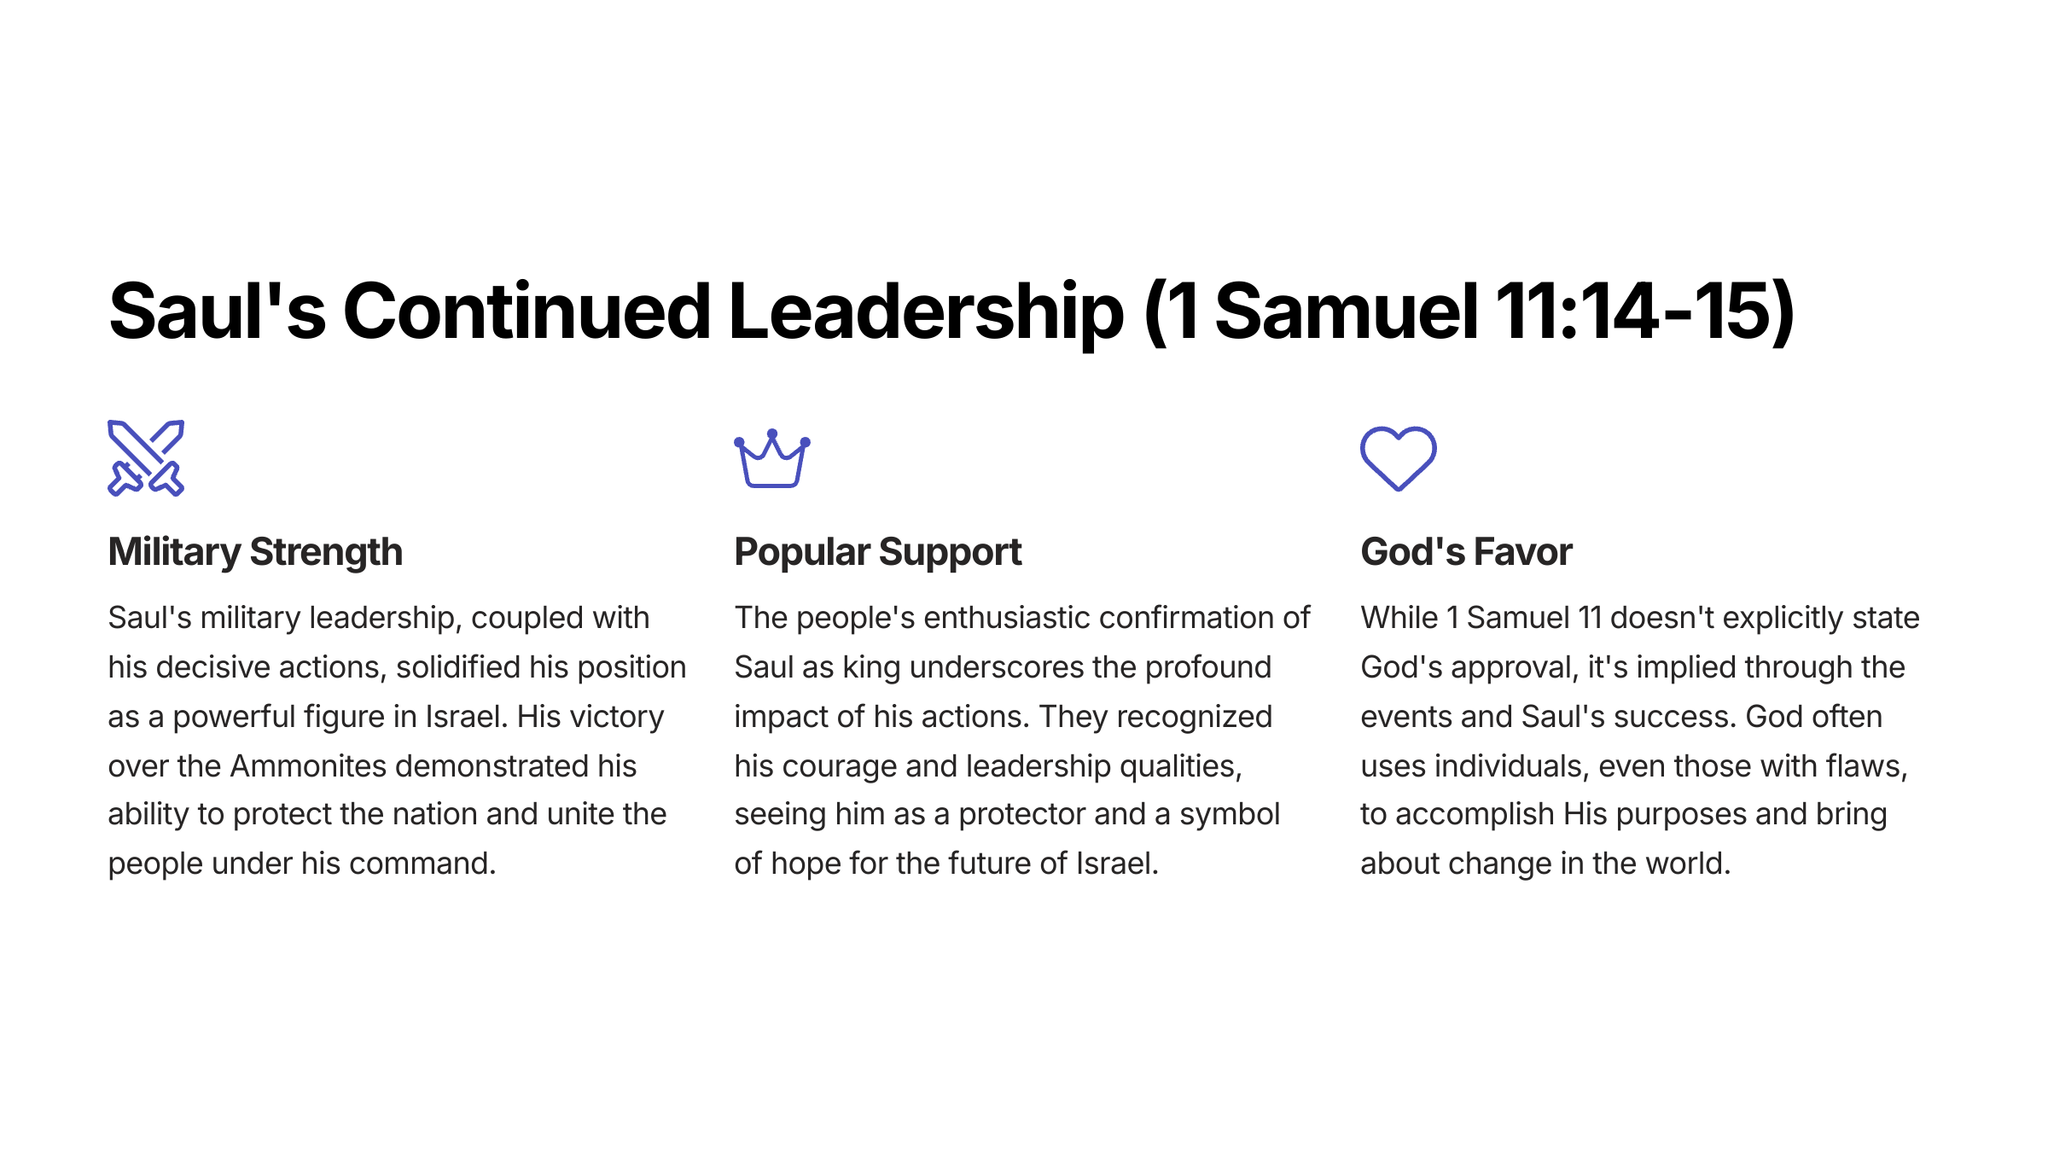The width and height of the screenshot is (2048, 1152).
Task: Select the paragraph beginning "While 1 Samuel 11"
Action: [x=1640, y=740]
